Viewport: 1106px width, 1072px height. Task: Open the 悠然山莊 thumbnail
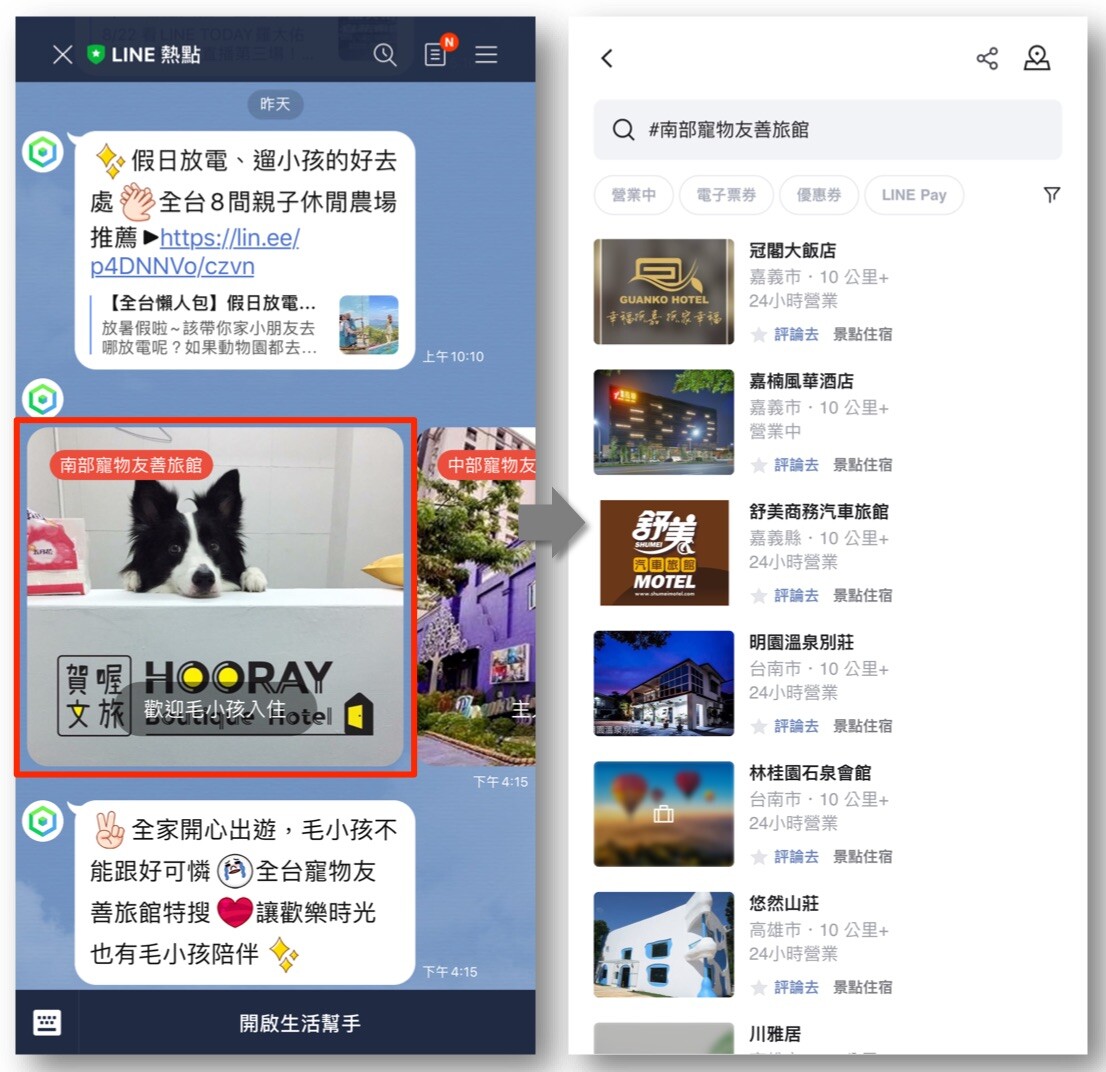tap(664, 944)
